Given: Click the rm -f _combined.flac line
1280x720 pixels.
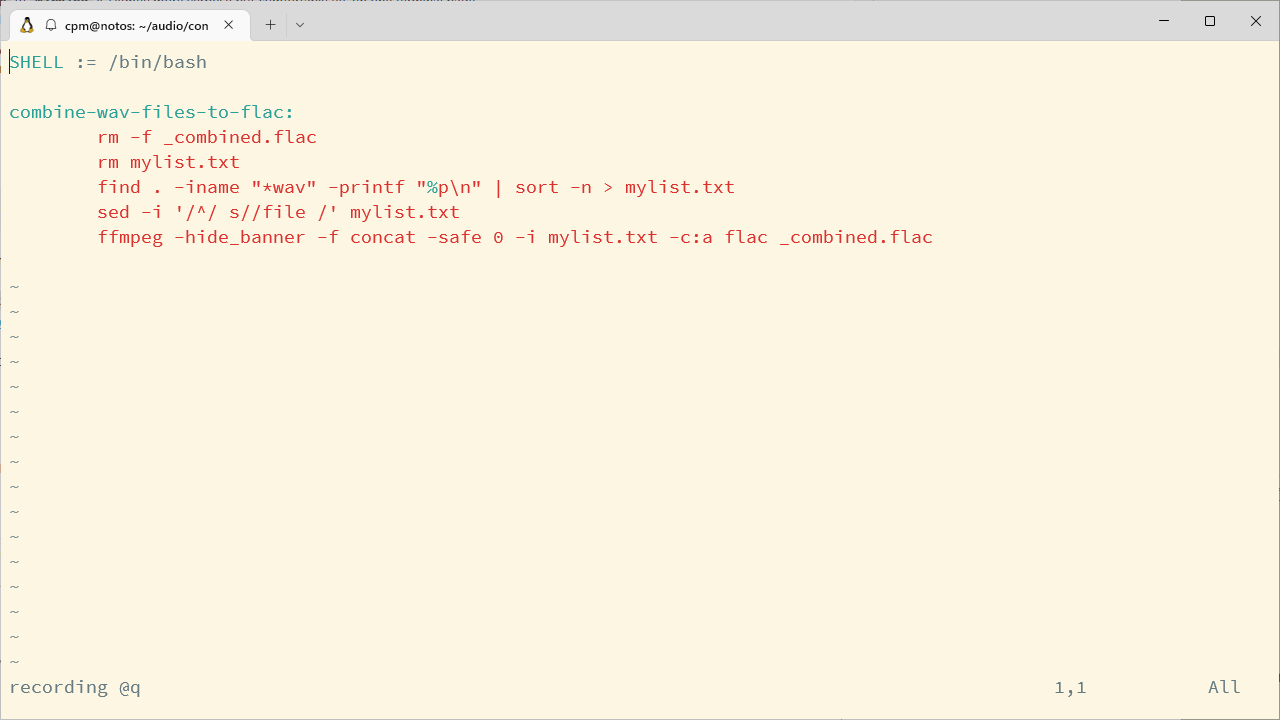Looking at the screenshot, I should click(207, 137).
